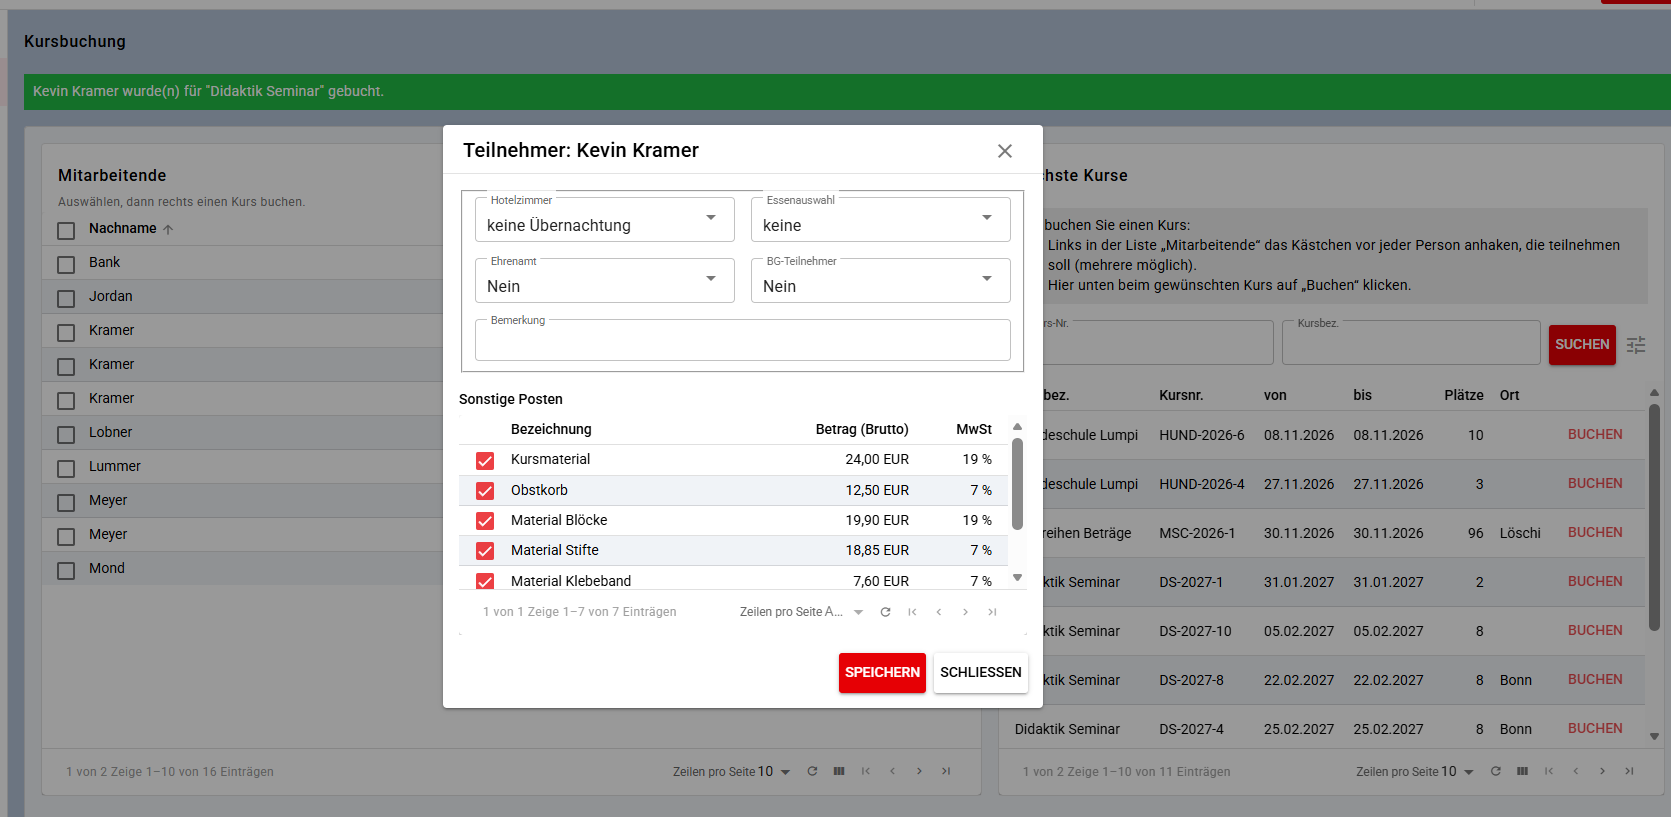Viewport: 1671px width, 817px height.
Task: Click the Bemerkung input field
Action: tap(743, 340)
